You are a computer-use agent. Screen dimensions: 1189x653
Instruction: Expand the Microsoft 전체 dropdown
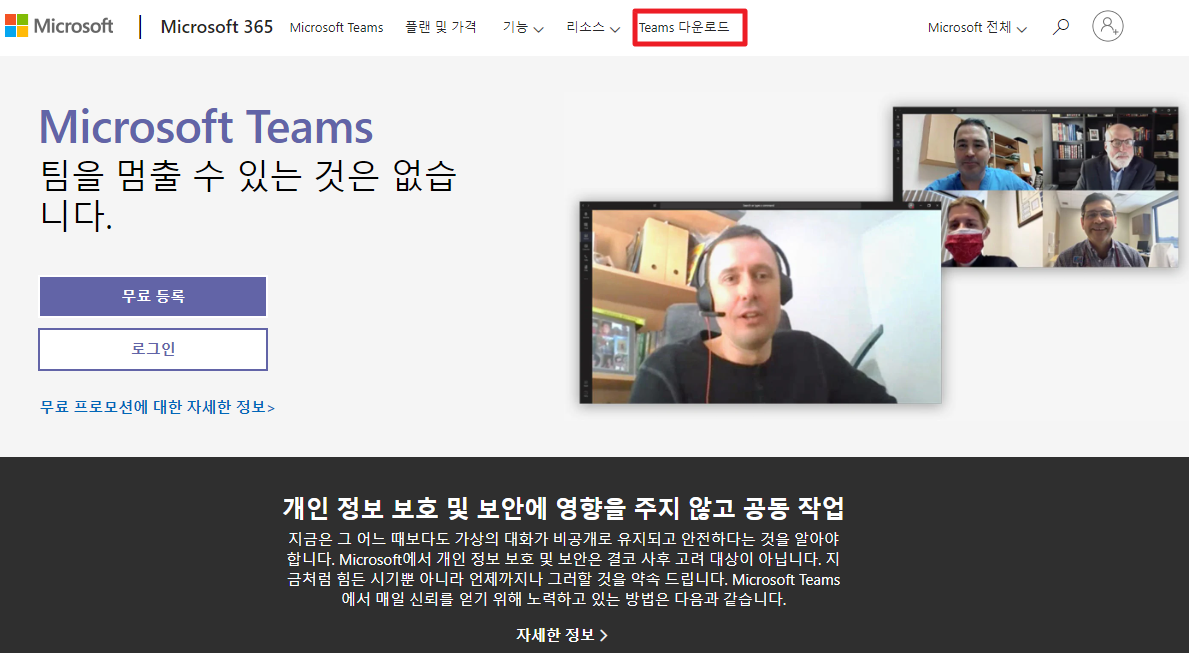coord(977,27)
